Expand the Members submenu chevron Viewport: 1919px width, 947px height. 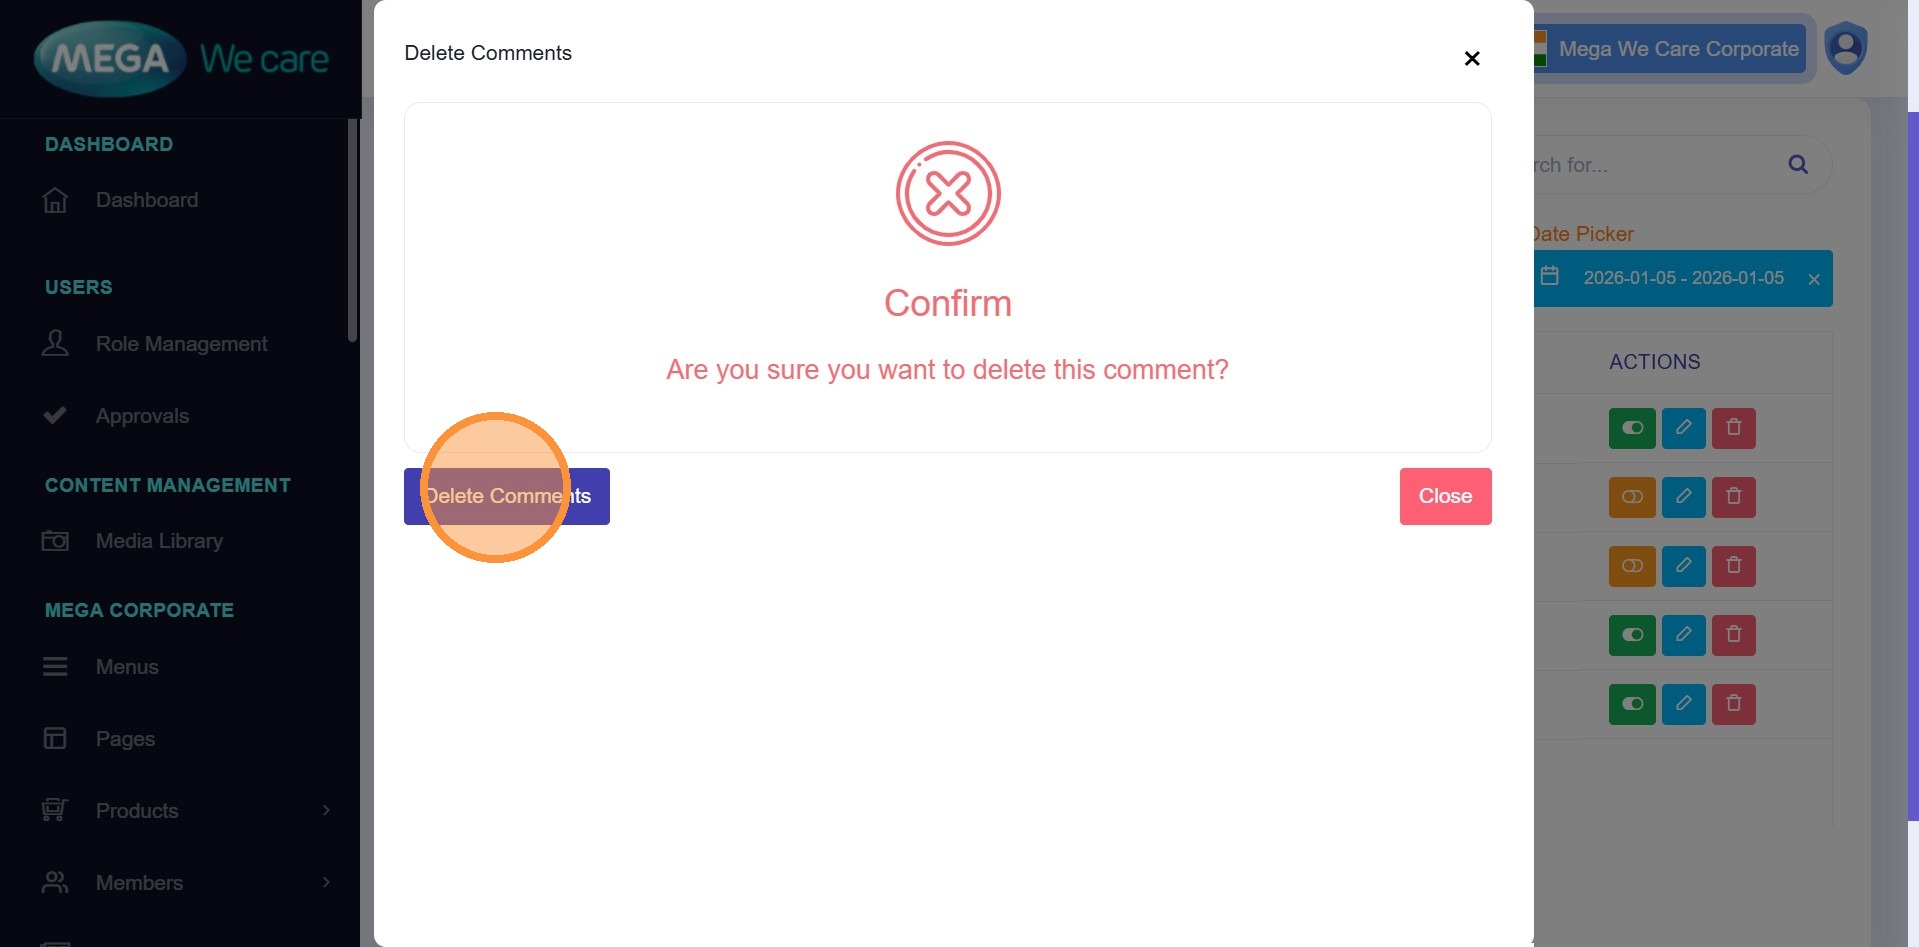(x=326, y=882)
